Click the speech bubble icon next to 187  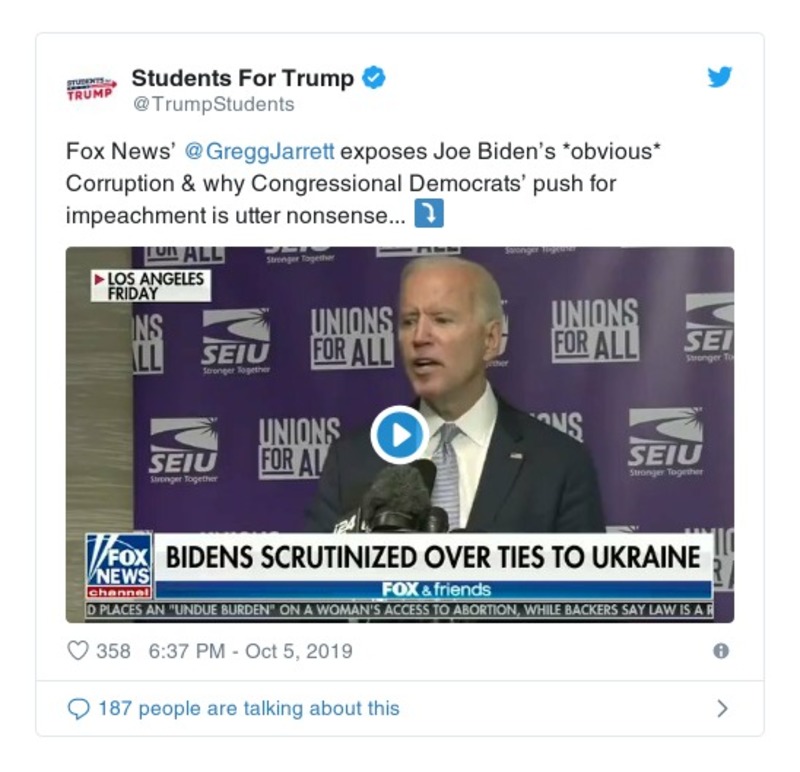pos(80,707)
